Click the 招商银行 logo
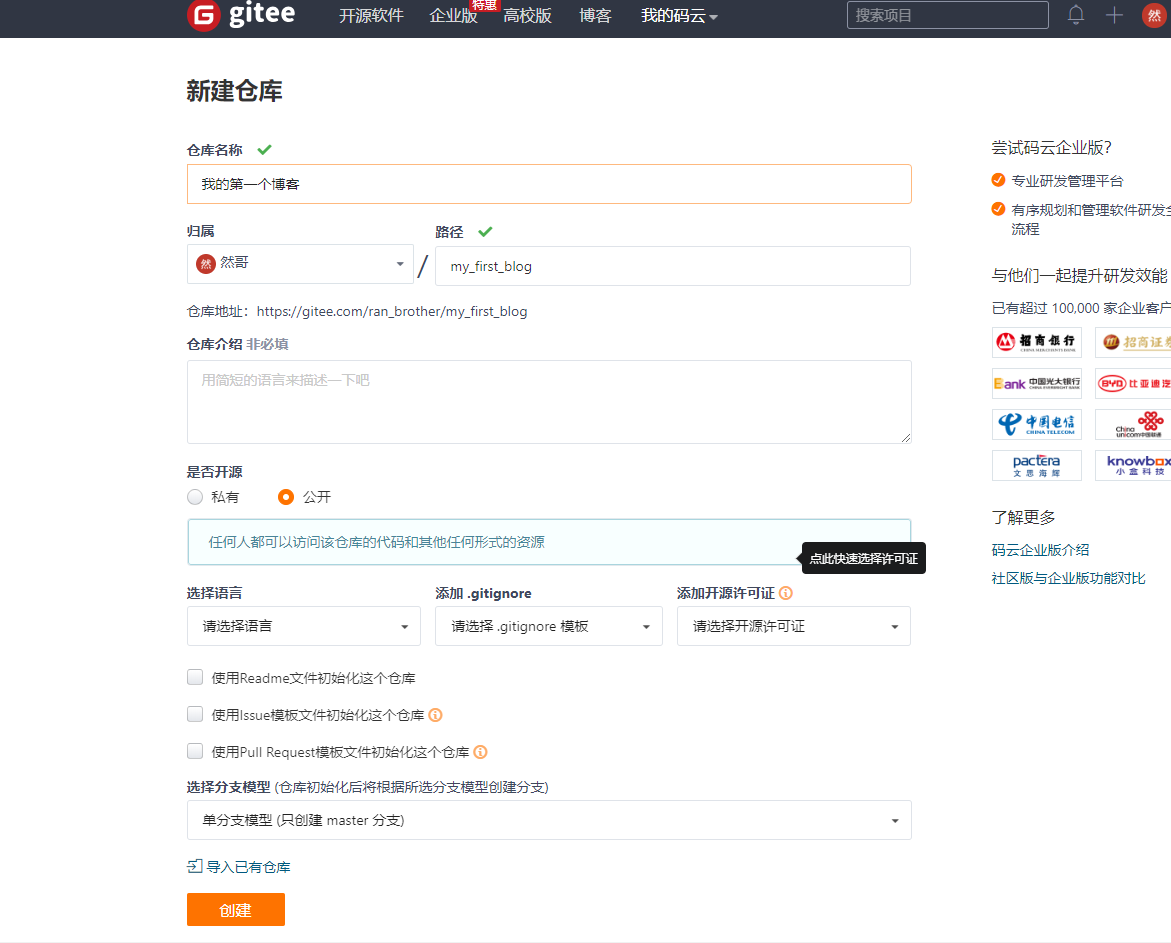This screenshot has width=1171, height=943. click(x=1036, y=343)
